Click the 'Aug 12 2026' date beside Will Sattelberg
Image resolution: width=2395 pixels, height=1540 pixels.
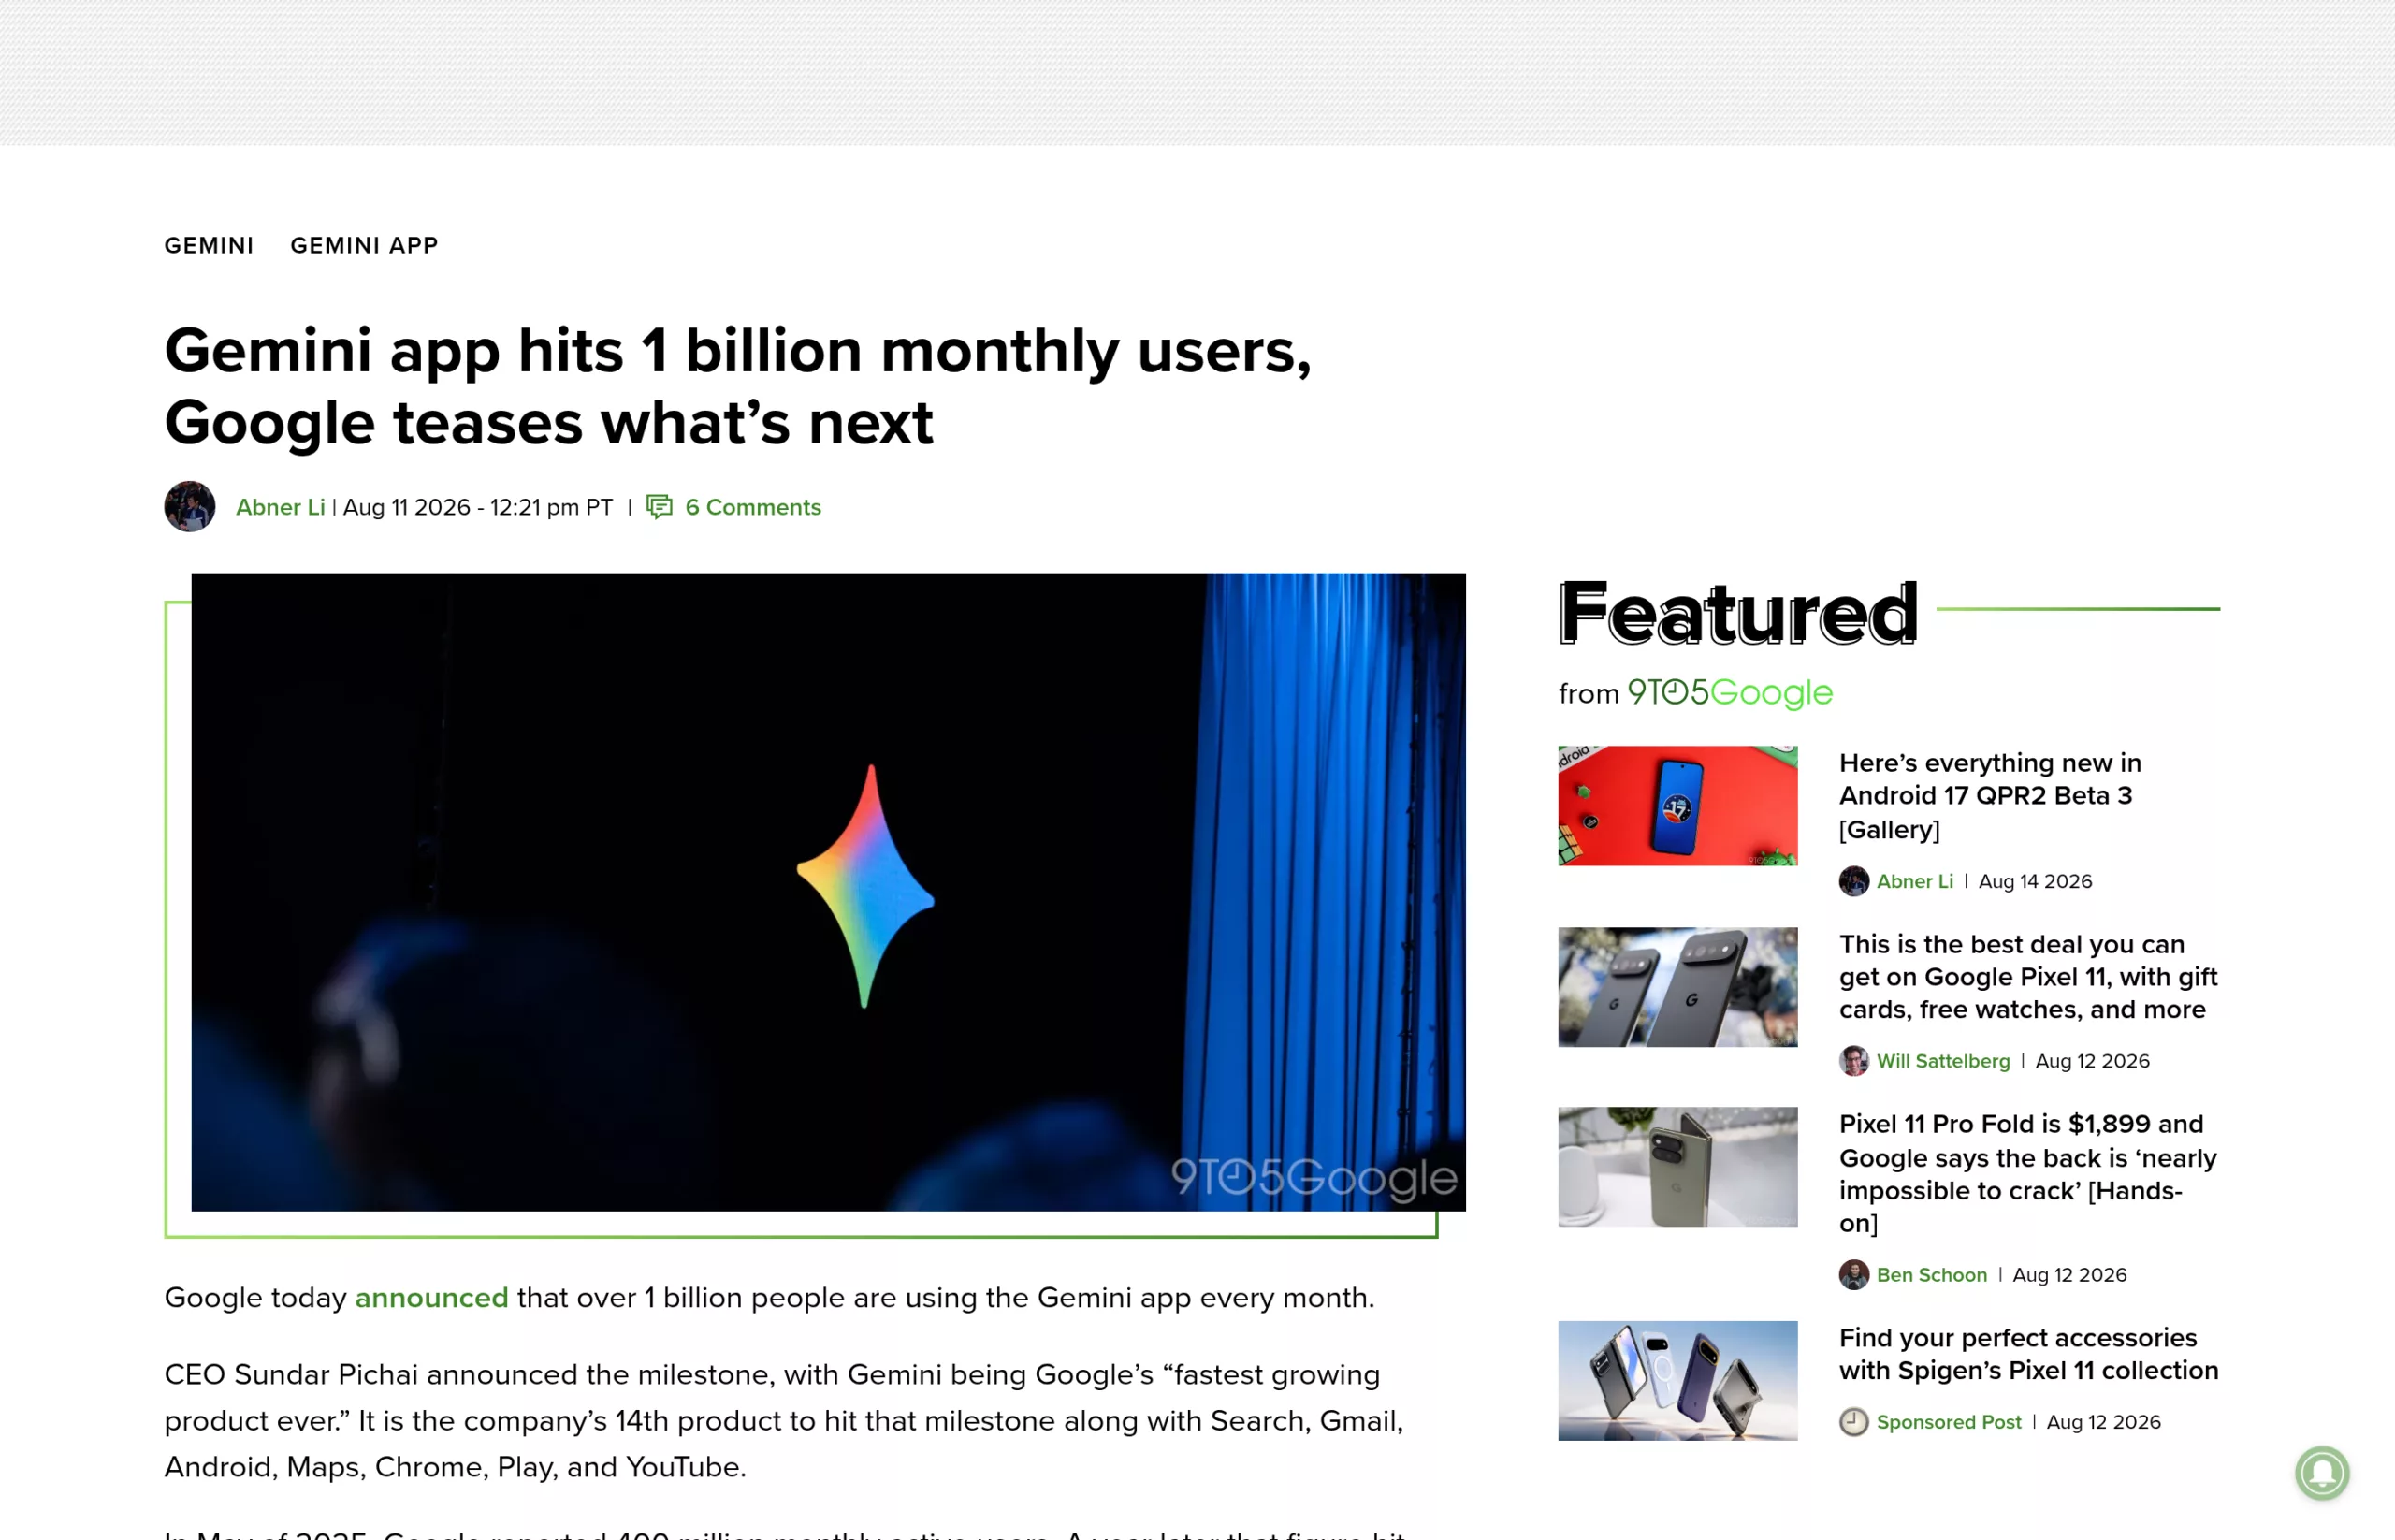tap(2092, 1061)
